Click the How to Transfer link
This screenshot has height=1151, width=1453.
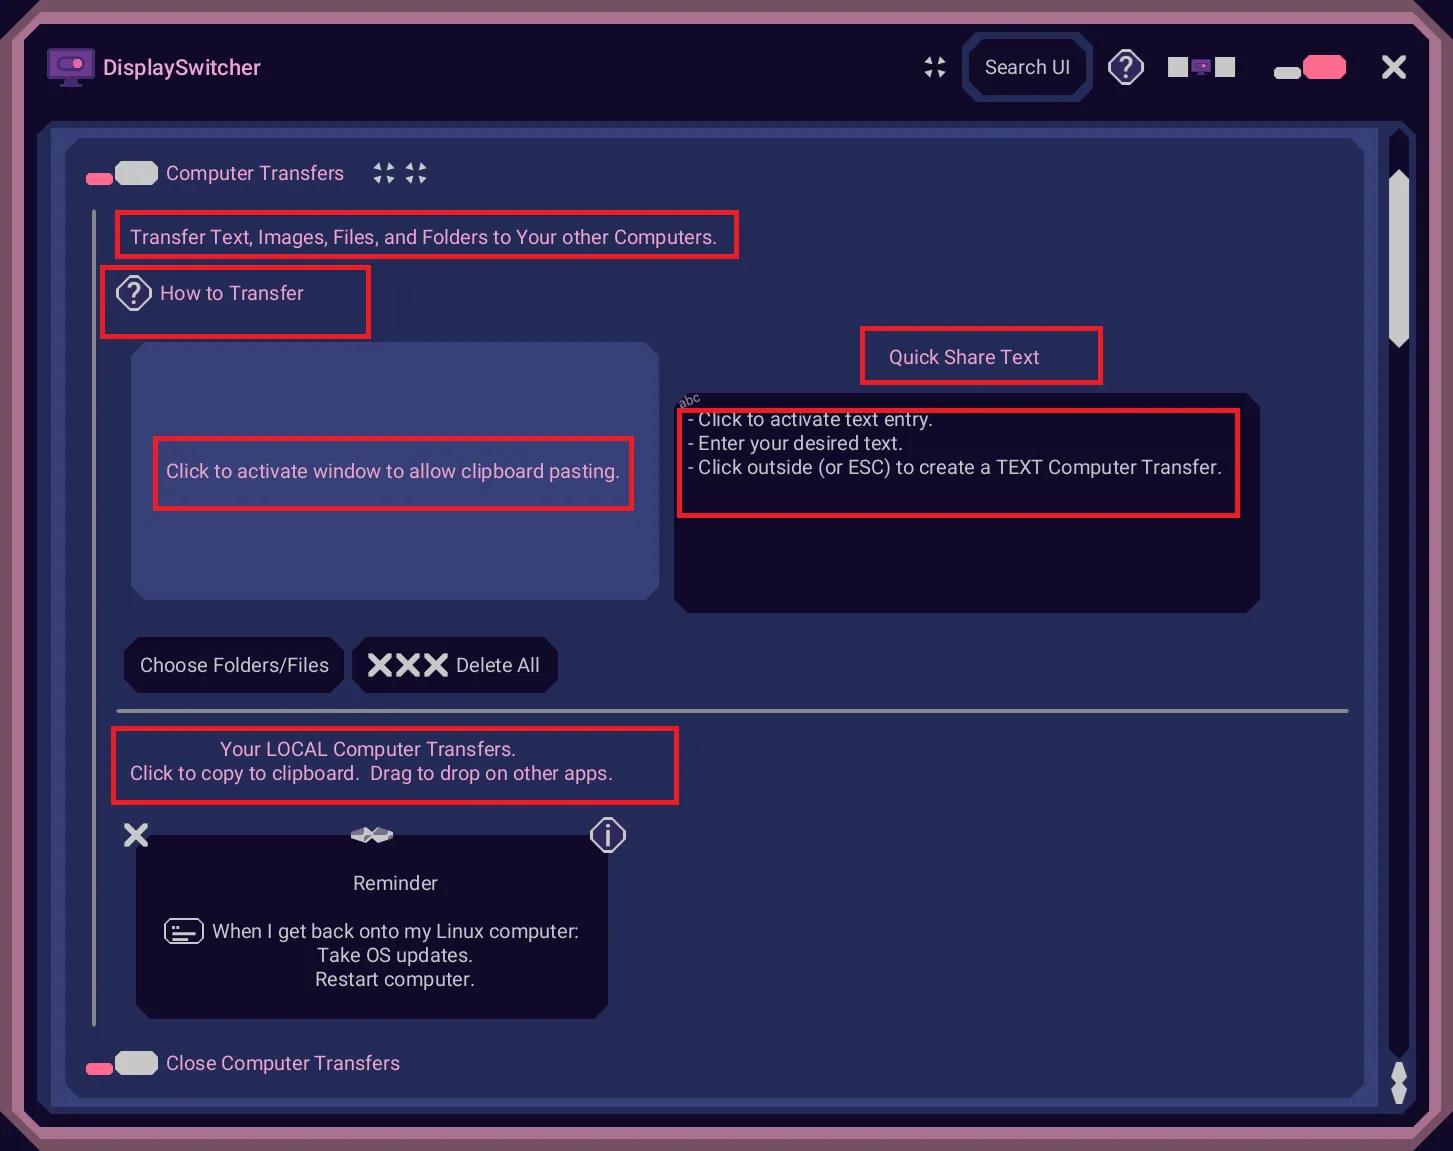tap(232, 293)
